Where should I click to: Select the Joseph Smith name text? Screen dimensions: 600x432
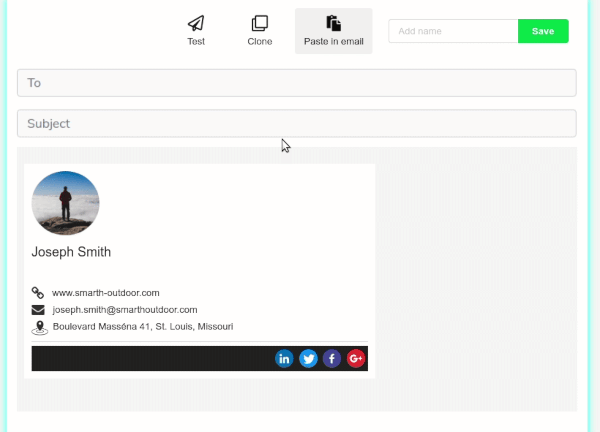click(71, 252)
